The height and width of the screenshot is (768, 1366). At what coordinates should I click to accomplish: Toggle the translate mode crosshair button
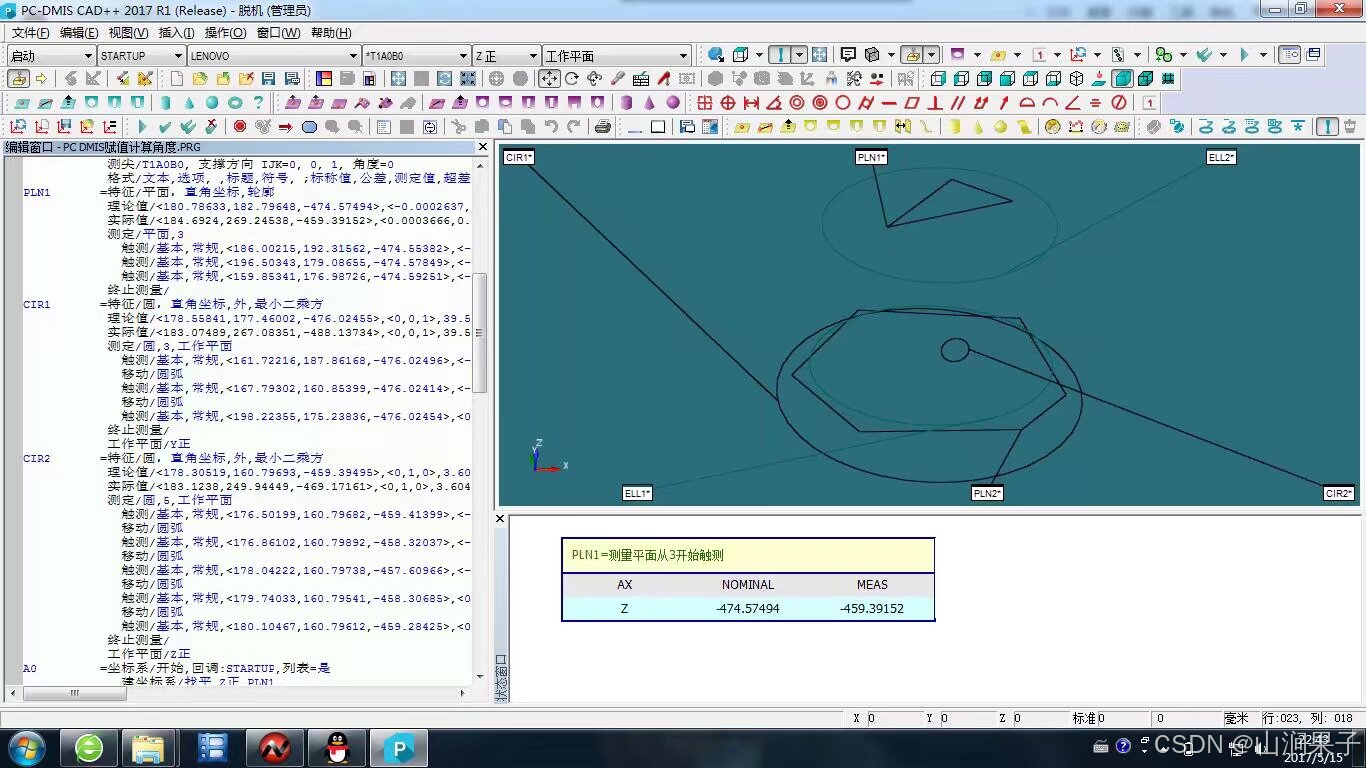(549, 78)
